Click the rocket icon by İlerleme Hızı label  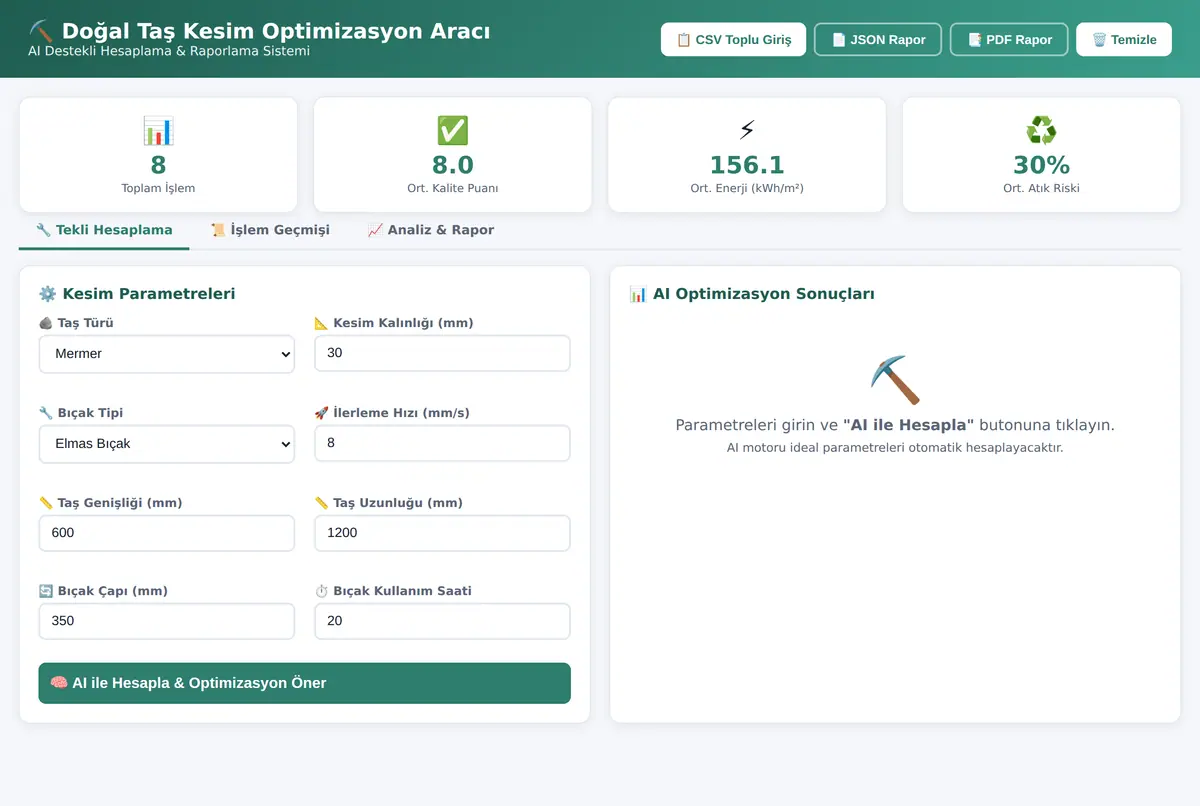click(x=321, y=413)
